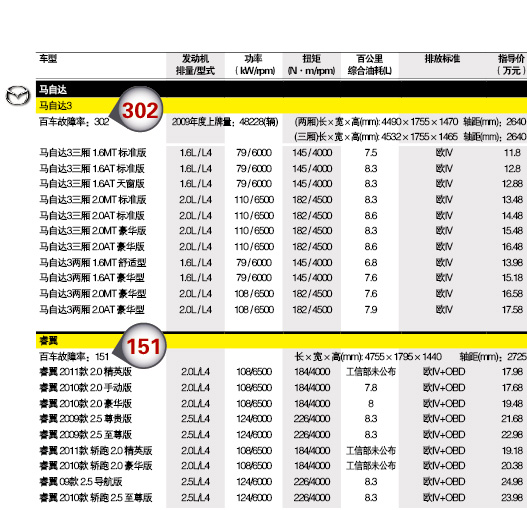Select row 睿翼 2010款 轿跑 2.5 至尊版
The height and width of the screenshot is (510, 527).
pyautogui.click(x=281, y=498)
